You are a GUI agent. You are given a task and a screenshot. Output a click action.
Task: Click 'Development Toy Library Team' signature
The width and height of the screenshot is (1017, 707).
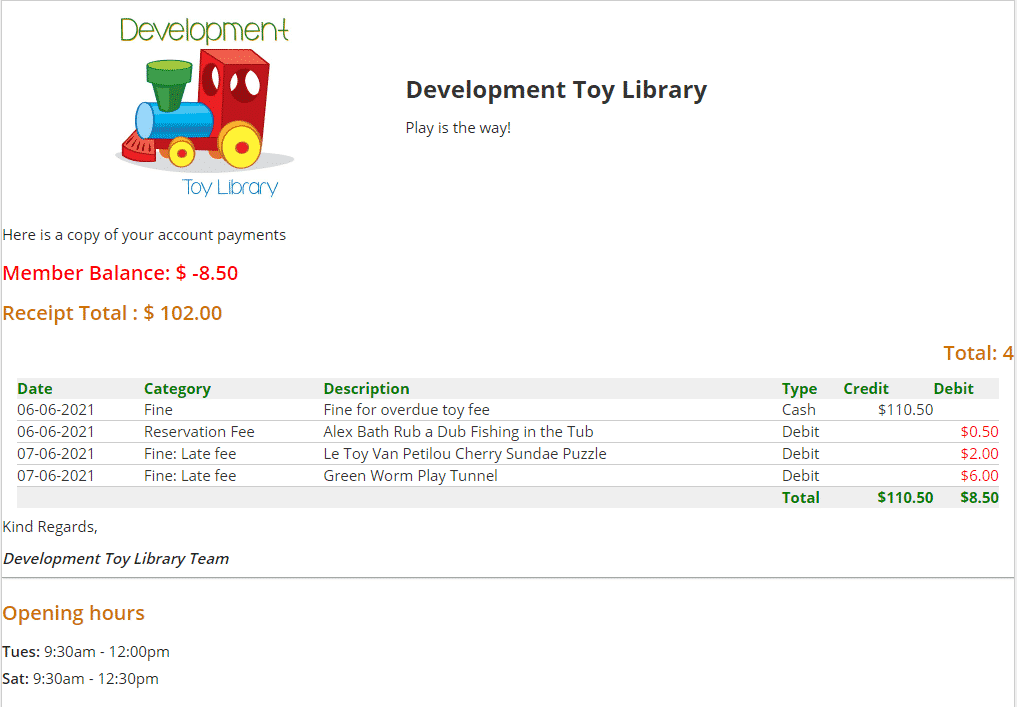[x=116, y=559]
